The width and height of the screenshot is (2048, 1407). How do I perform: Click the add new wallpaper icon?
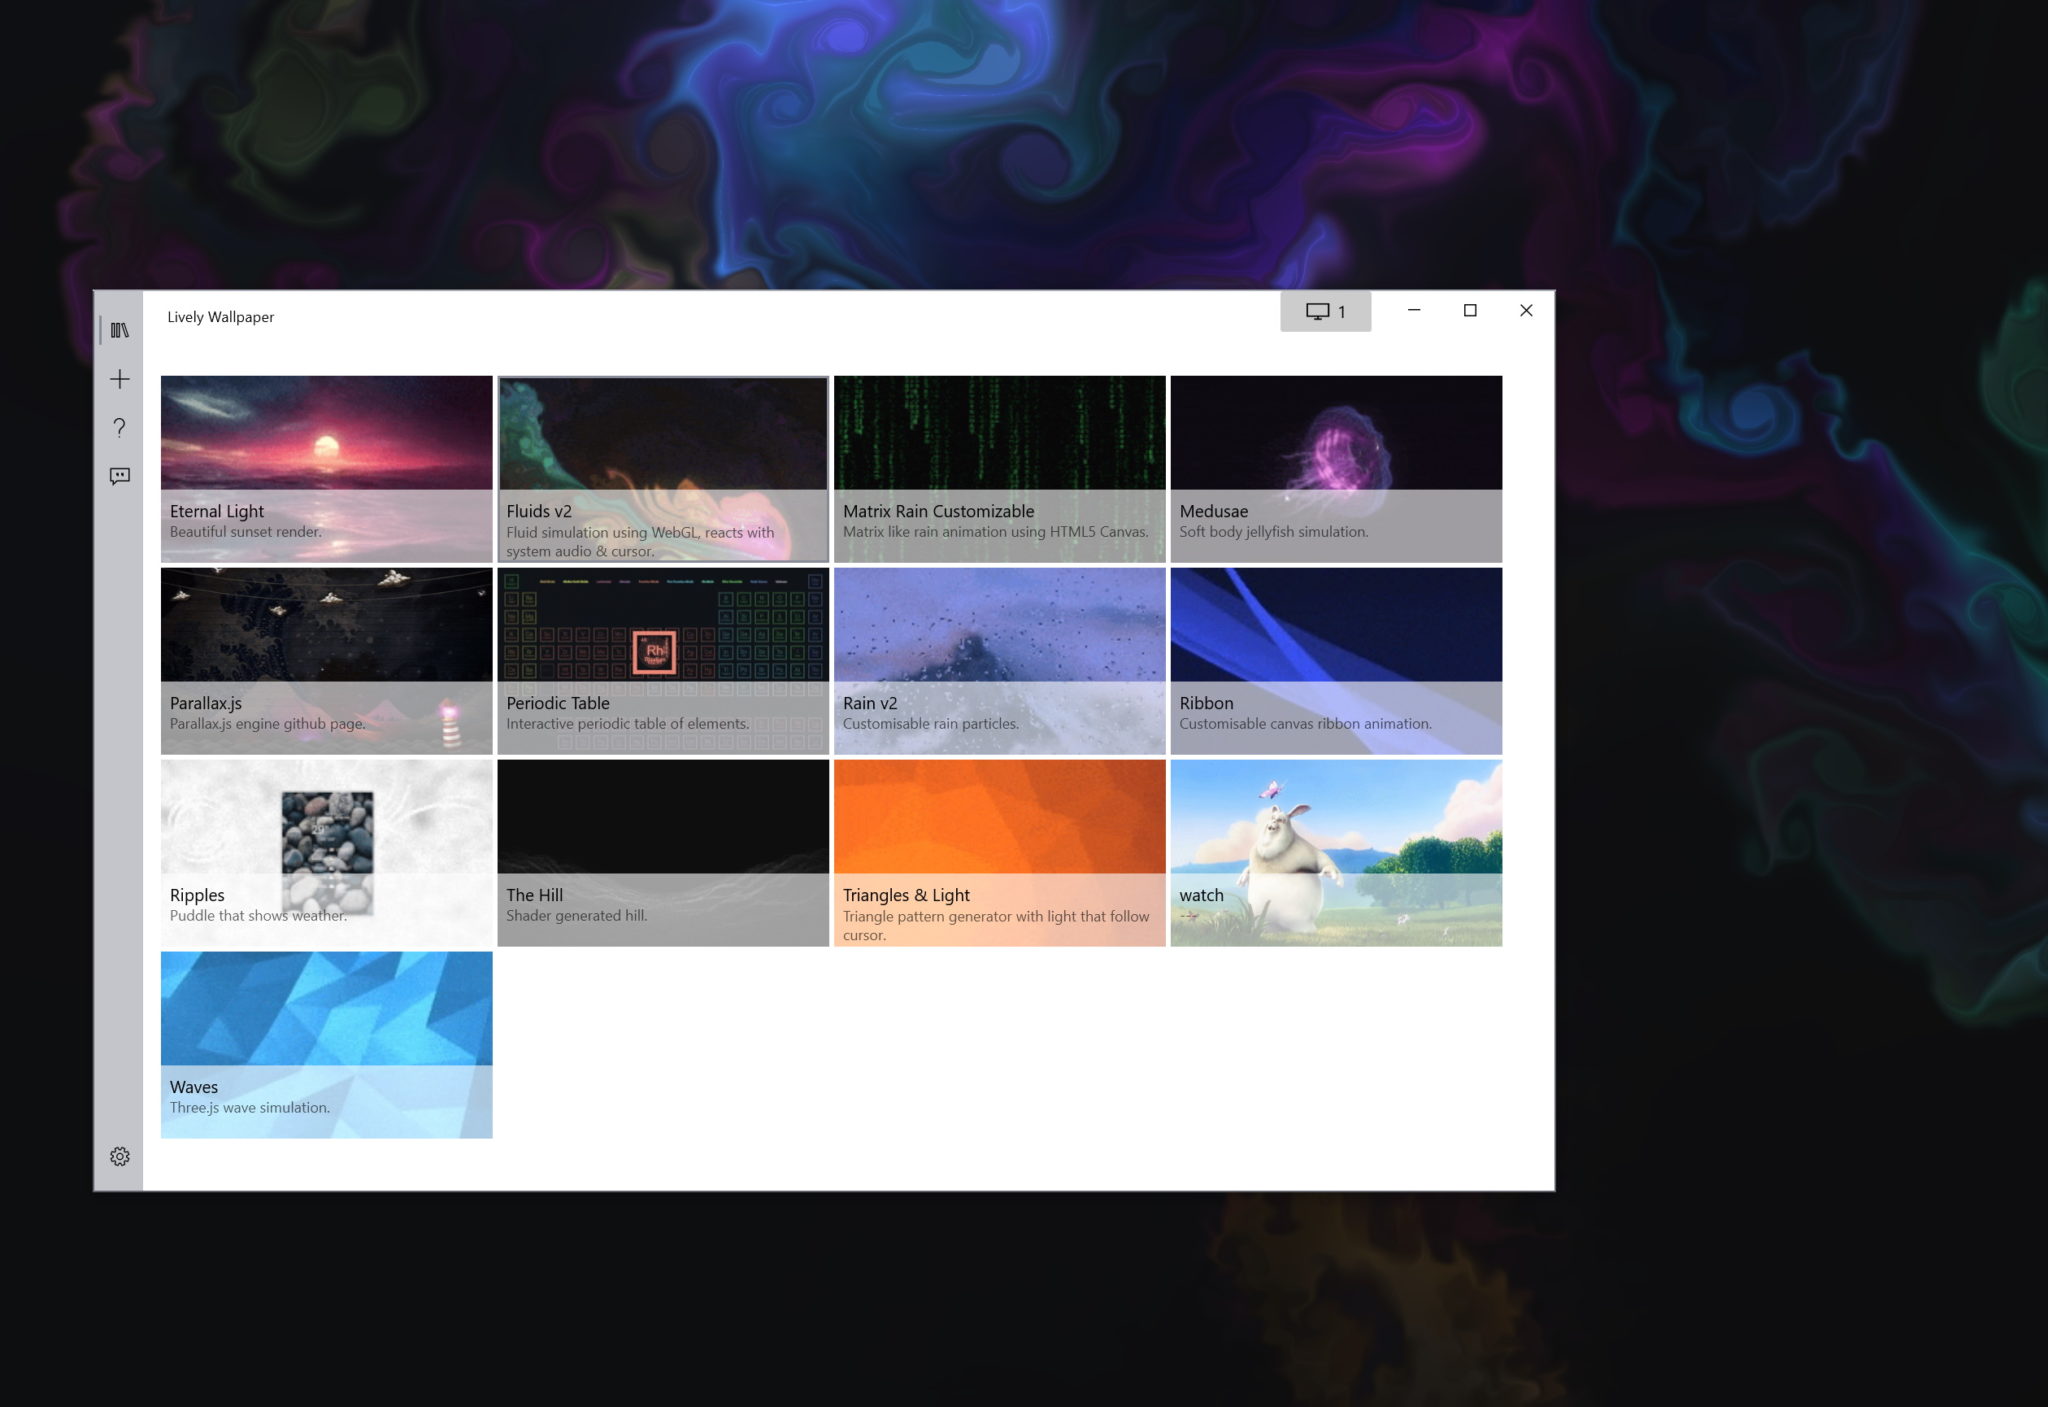121,380
